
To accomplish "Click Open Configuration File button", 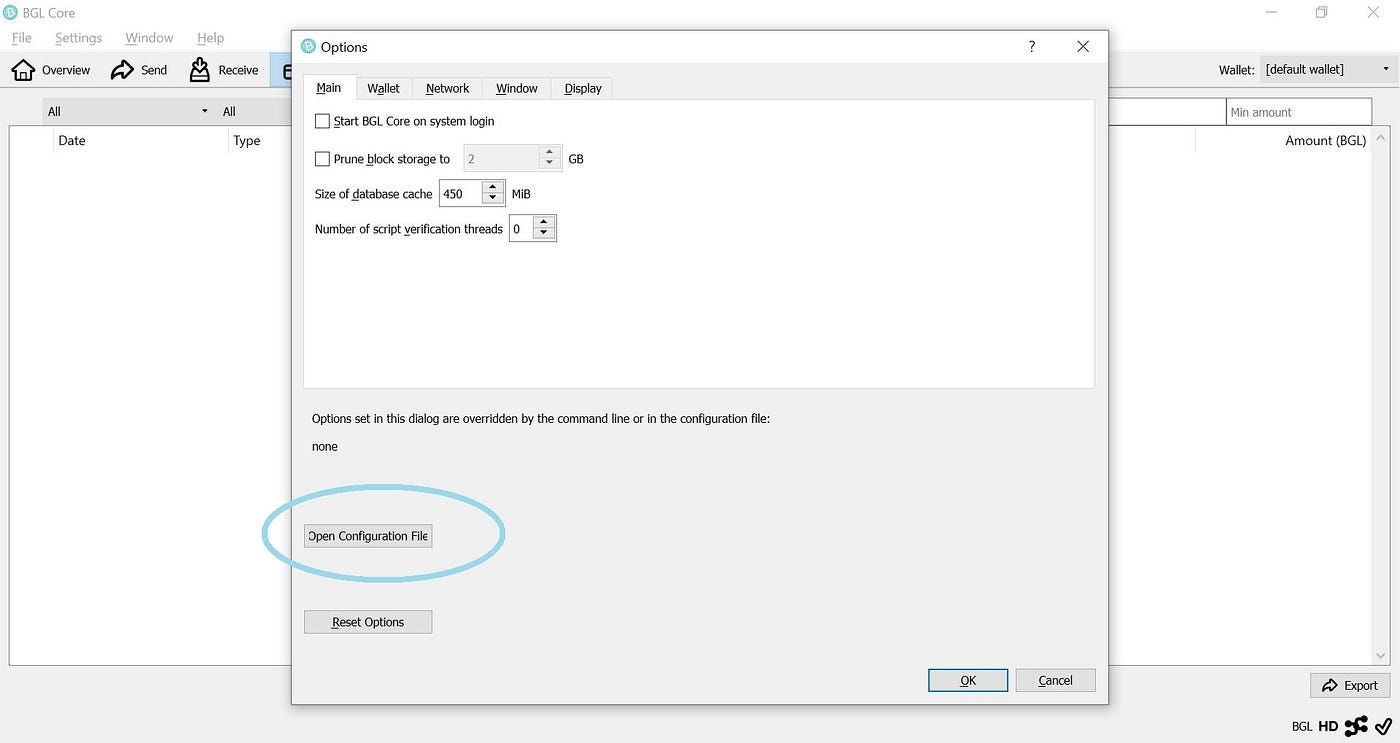I will pyautogui.click(x=368, y=536).
